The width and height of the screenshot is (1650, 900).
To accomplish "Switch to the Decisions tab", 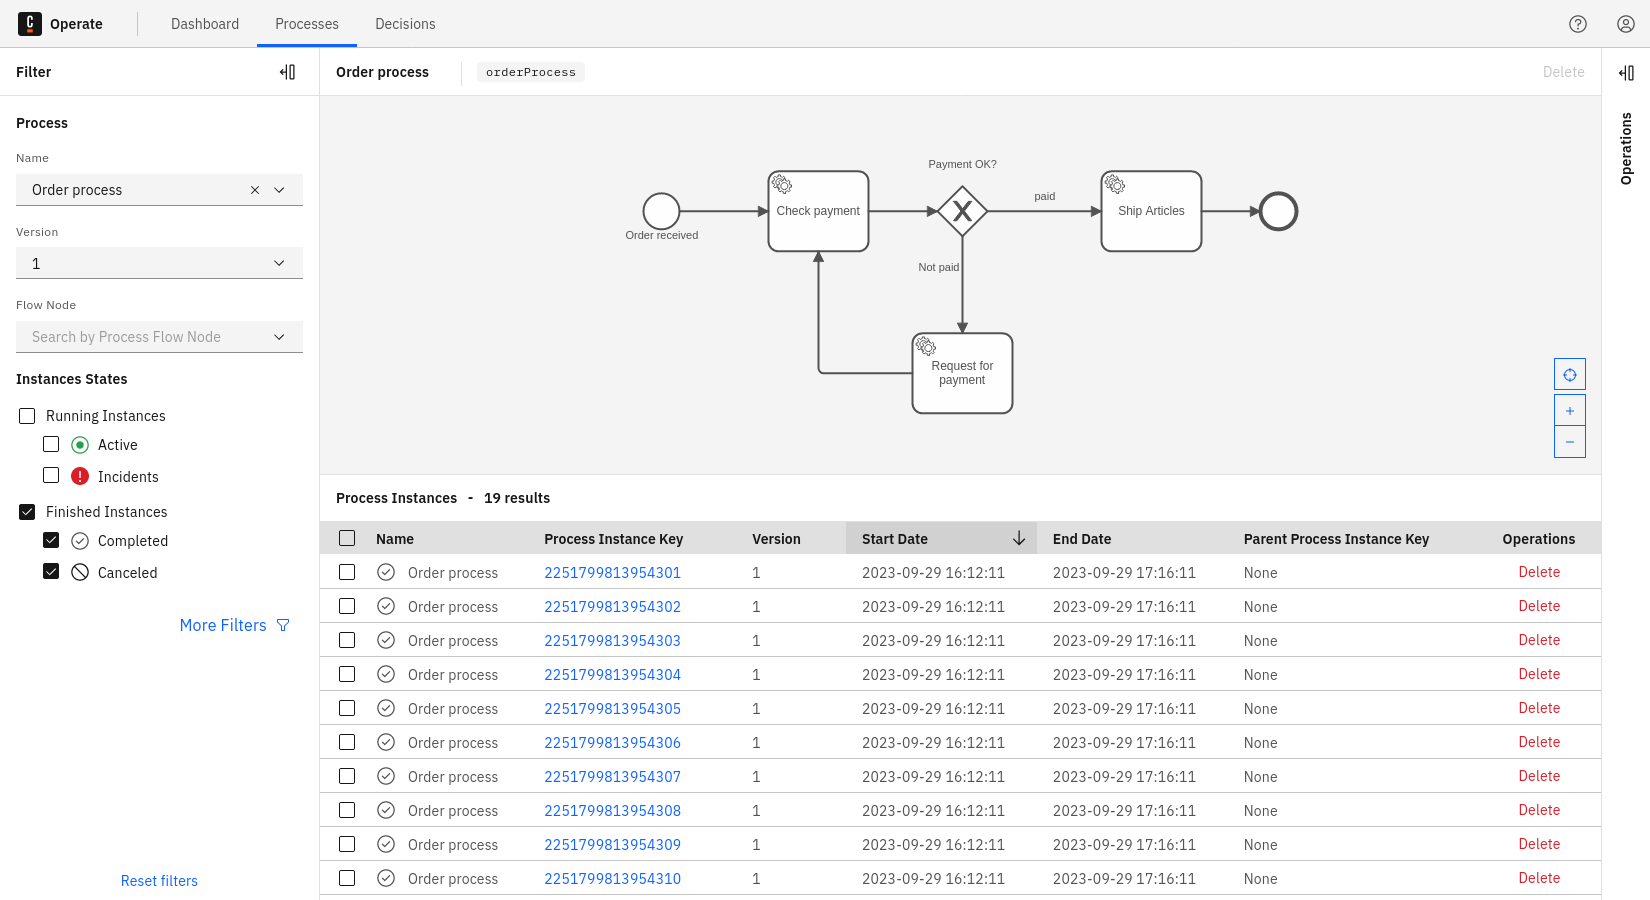I will pos(405,23).
